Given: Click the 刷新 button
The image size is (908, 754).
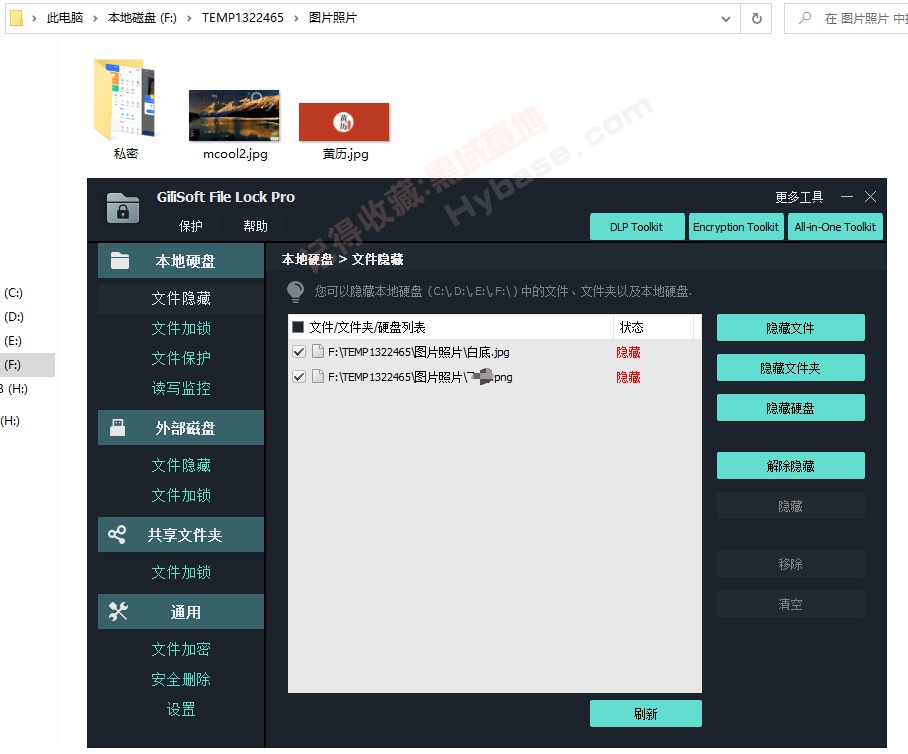Looking at the screenshot, I should click(646, 713).
